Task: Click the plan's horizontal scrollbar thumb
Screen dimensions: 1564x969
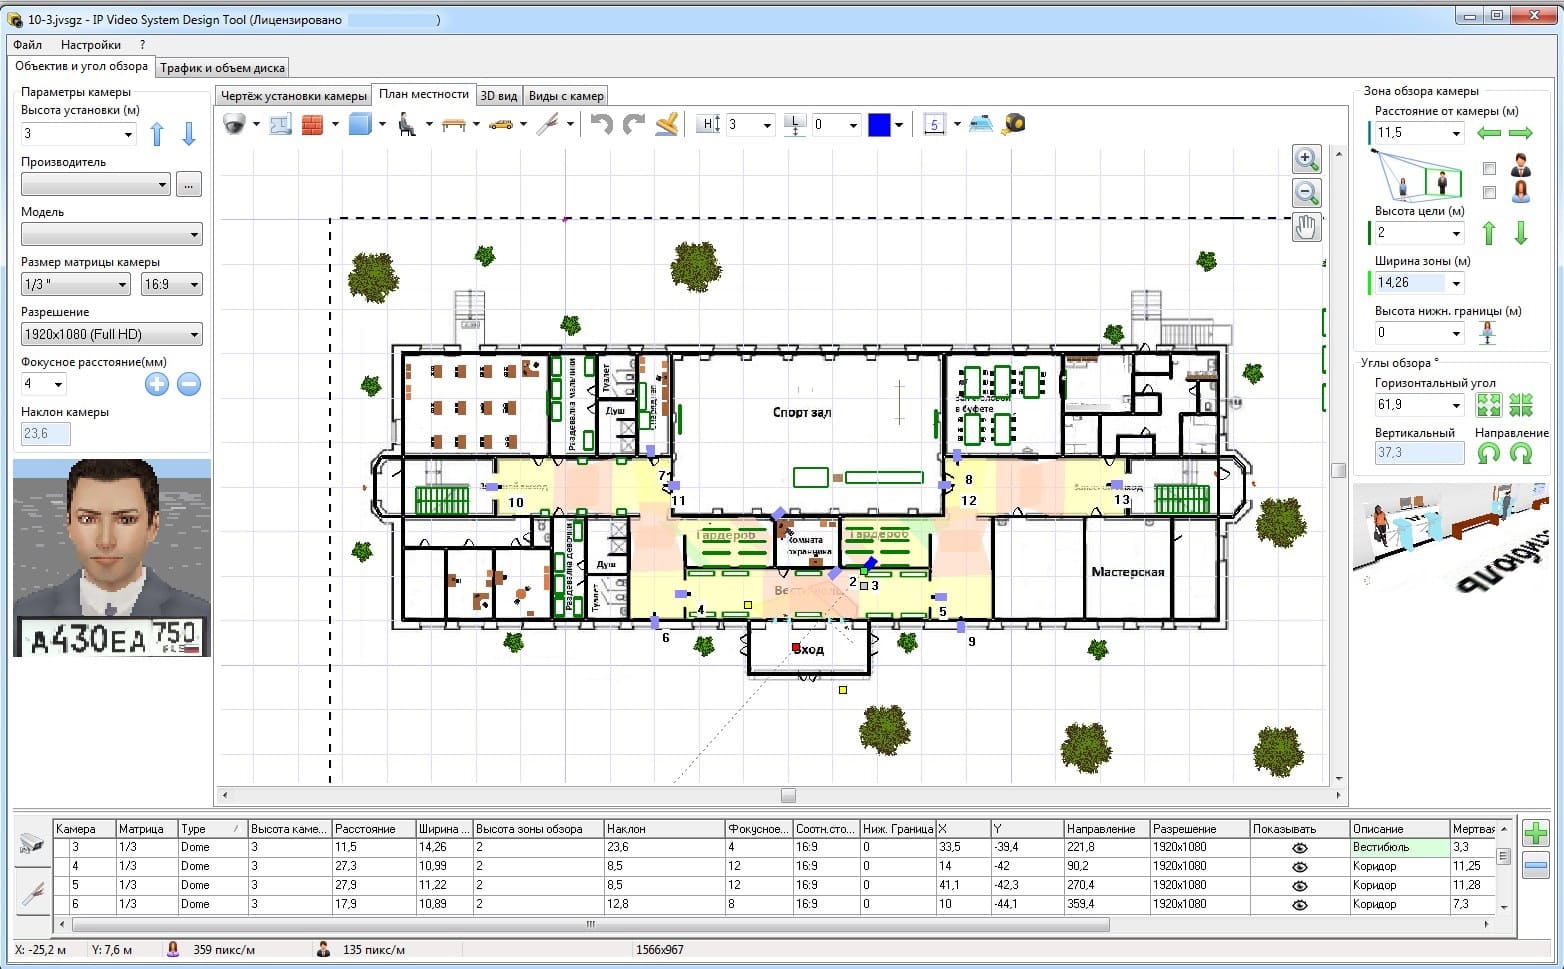Action: [x=788, y=796]
